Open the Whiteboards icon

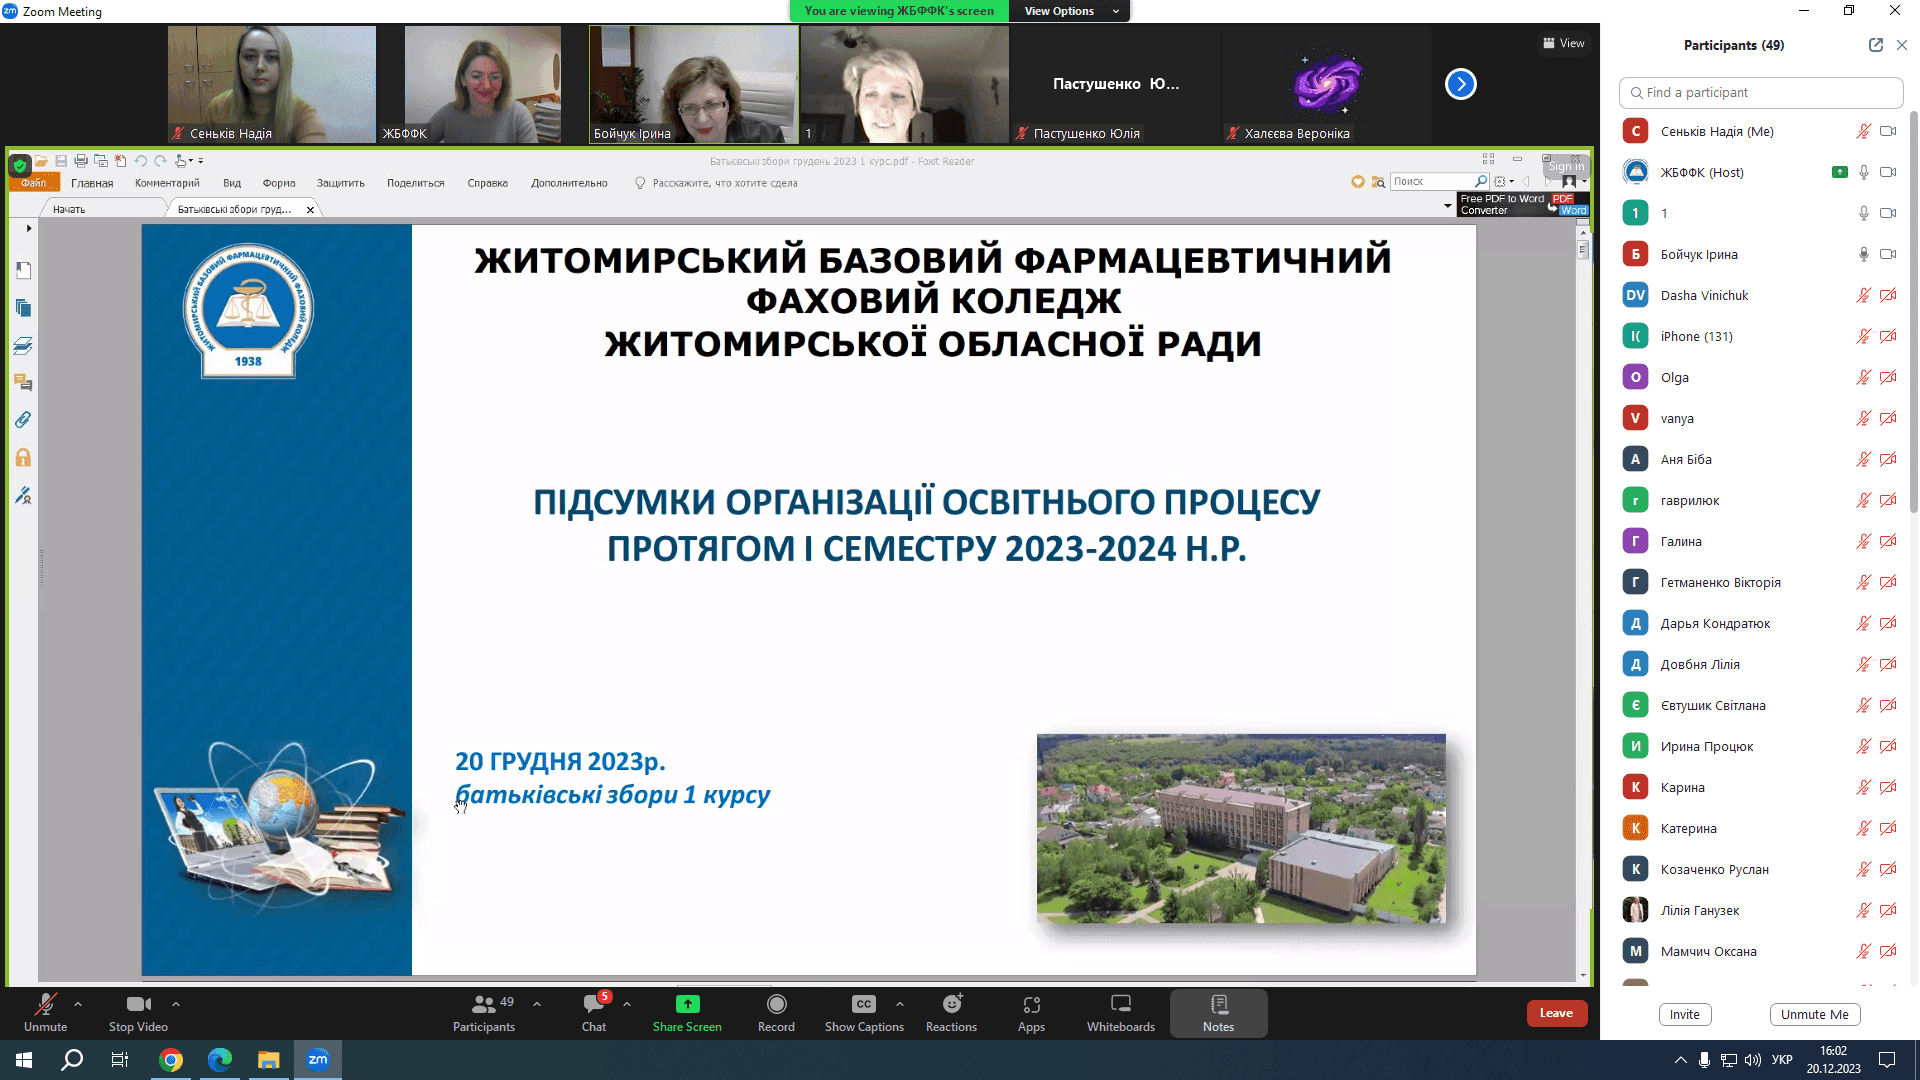(x=1121, y=1004)
